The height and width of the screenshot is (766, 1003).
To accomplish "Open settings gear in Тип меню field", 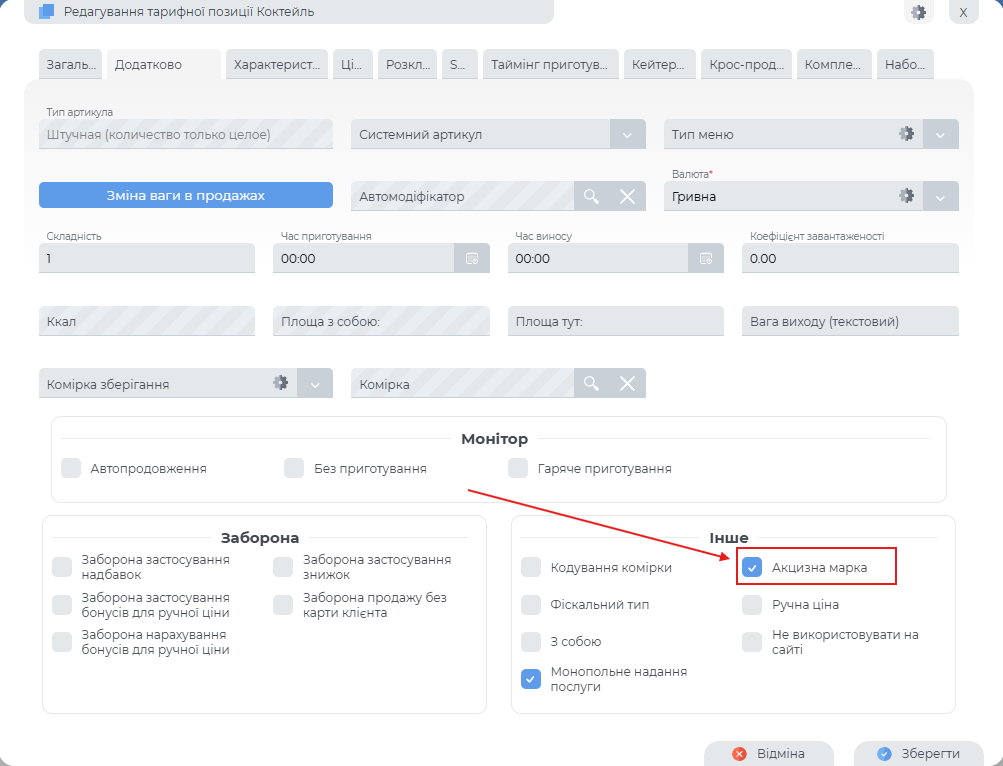I will [906, 134].
